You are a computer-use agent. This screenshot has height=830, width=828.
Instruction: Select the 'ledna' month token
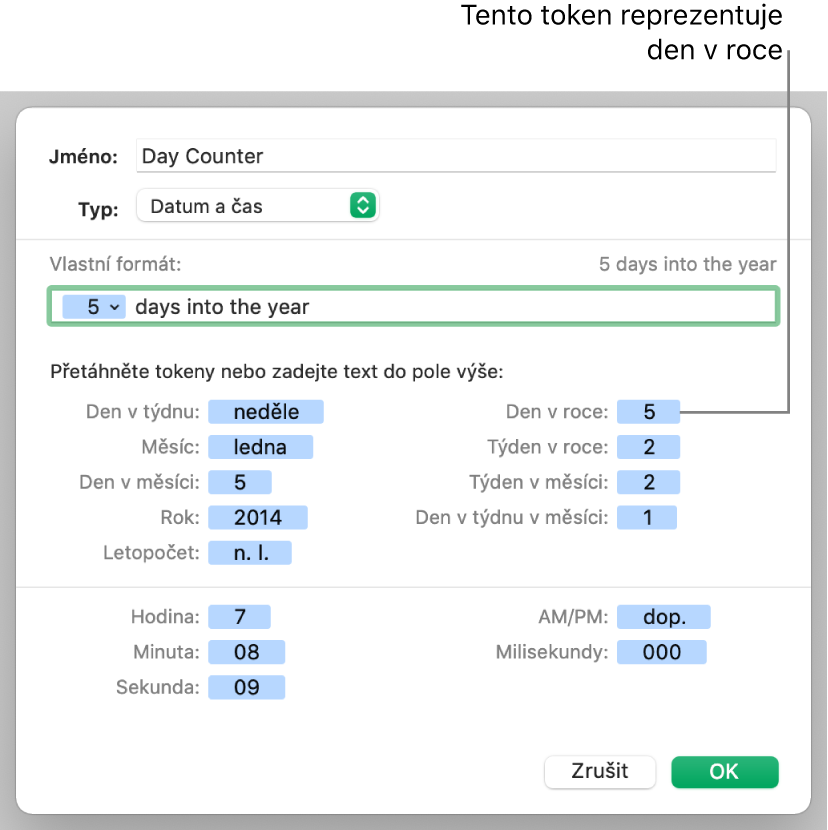coord(260,447)
